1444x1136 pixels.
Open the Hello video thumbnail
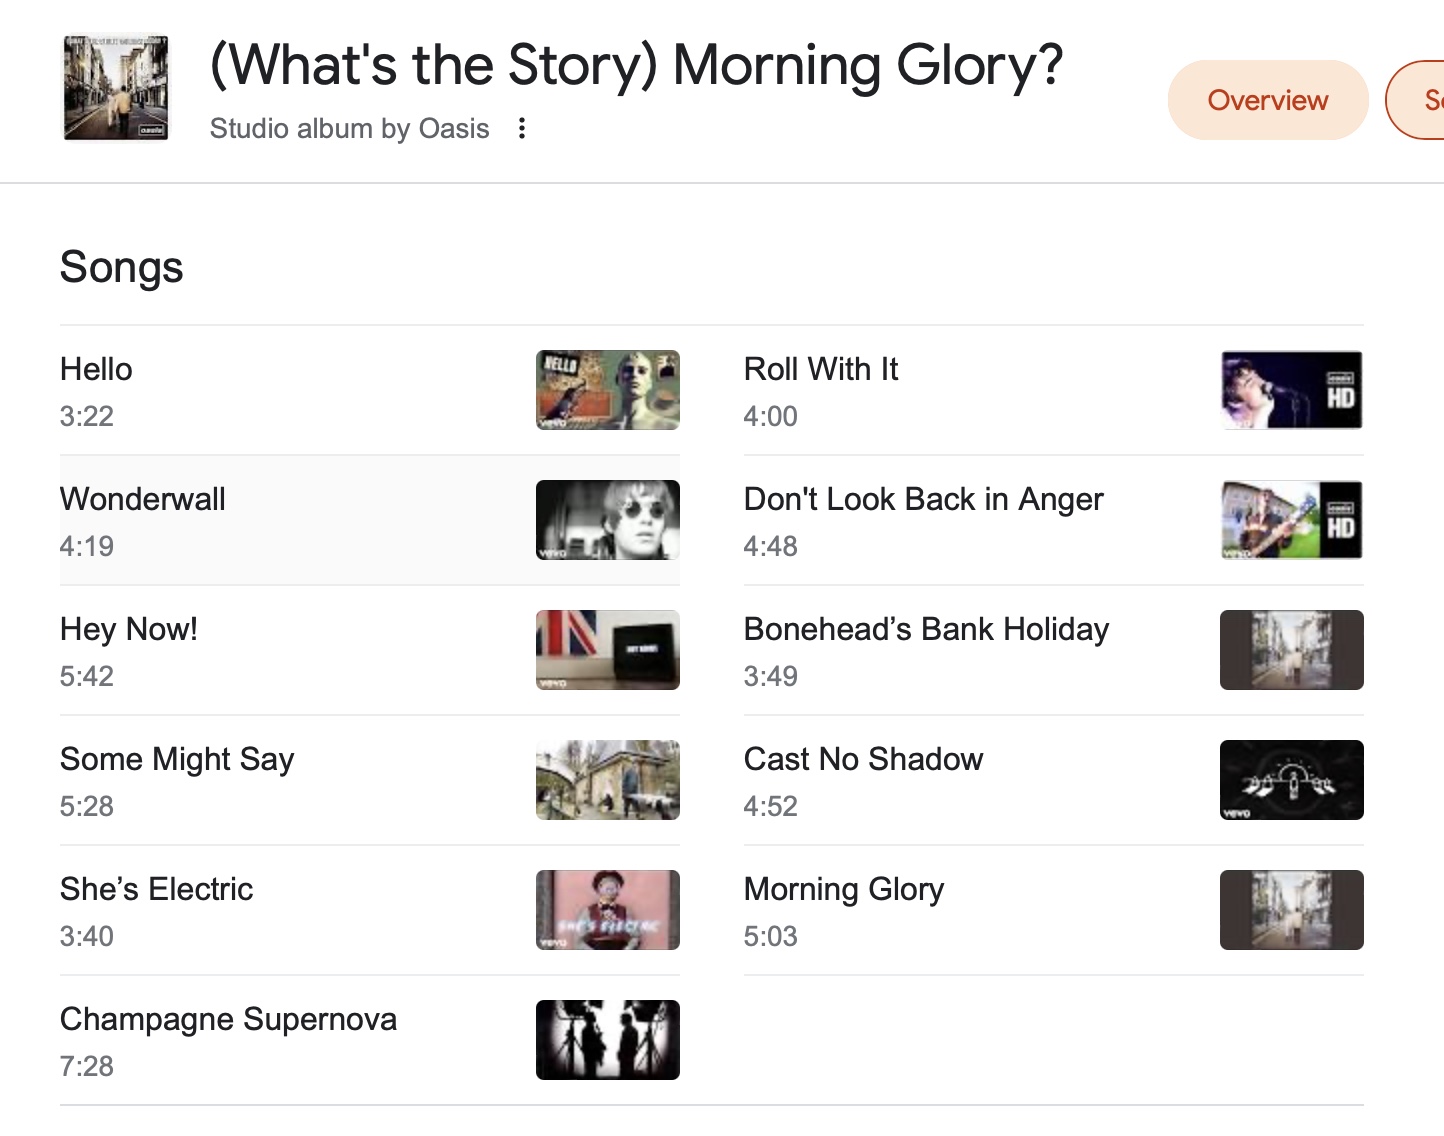(x=608, y=390)
